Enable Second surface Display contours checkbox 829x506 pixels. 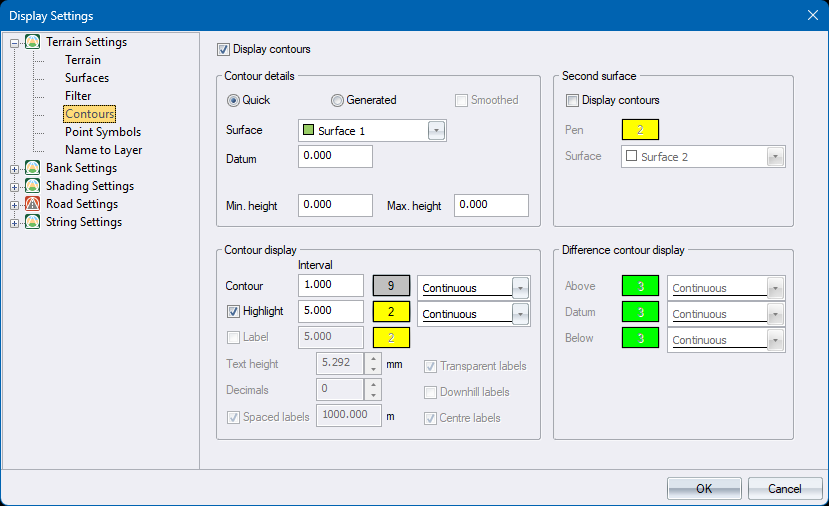point(572,100)
